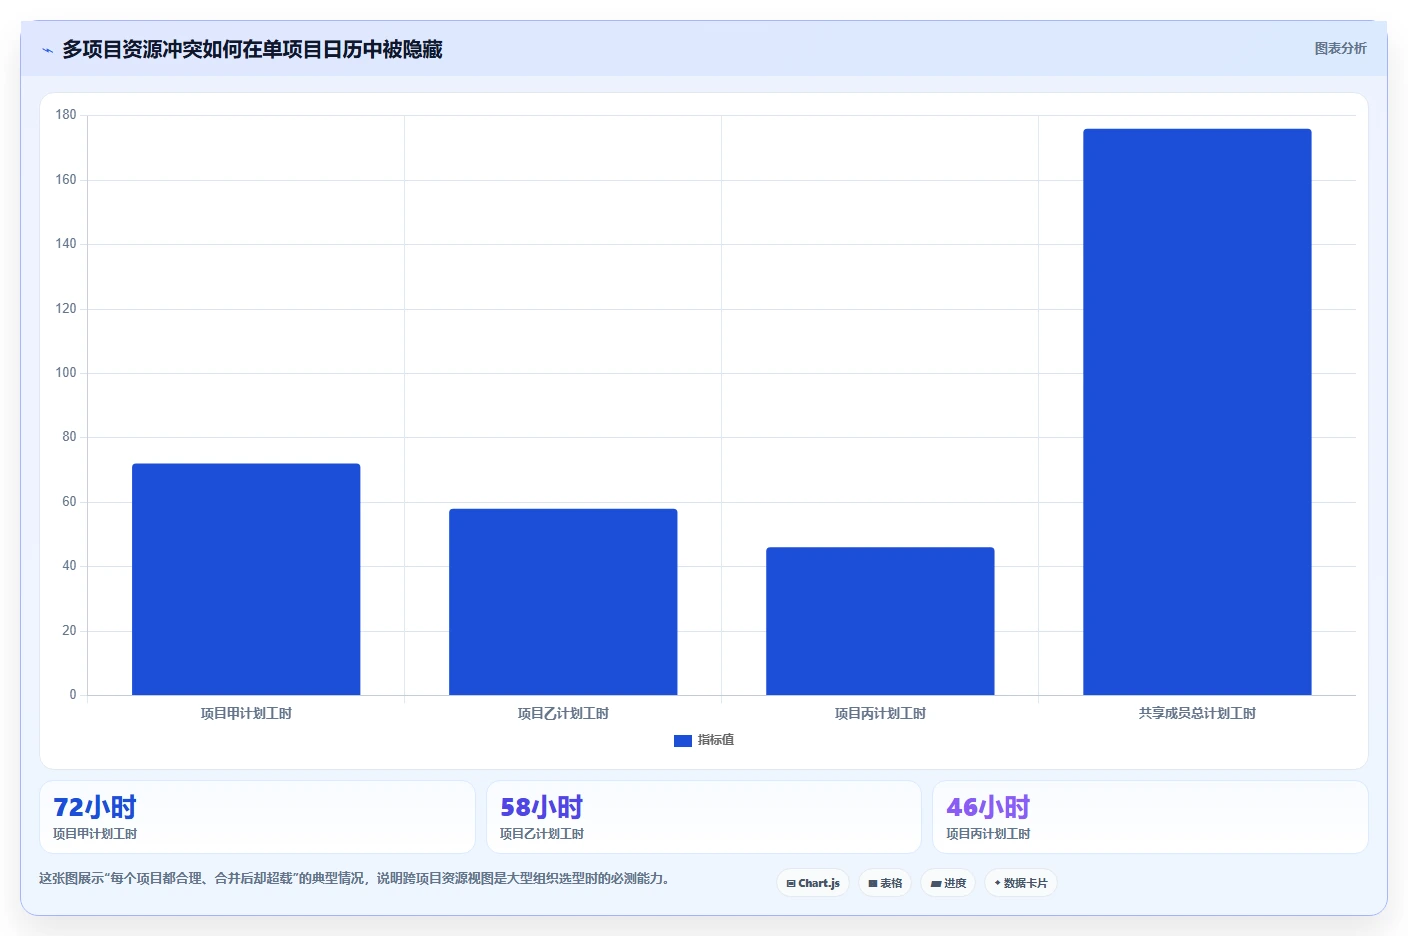This screenshot has height=936, width=1408.
Task: Click the description text starting 这张图展示
Action: point(354,878)
